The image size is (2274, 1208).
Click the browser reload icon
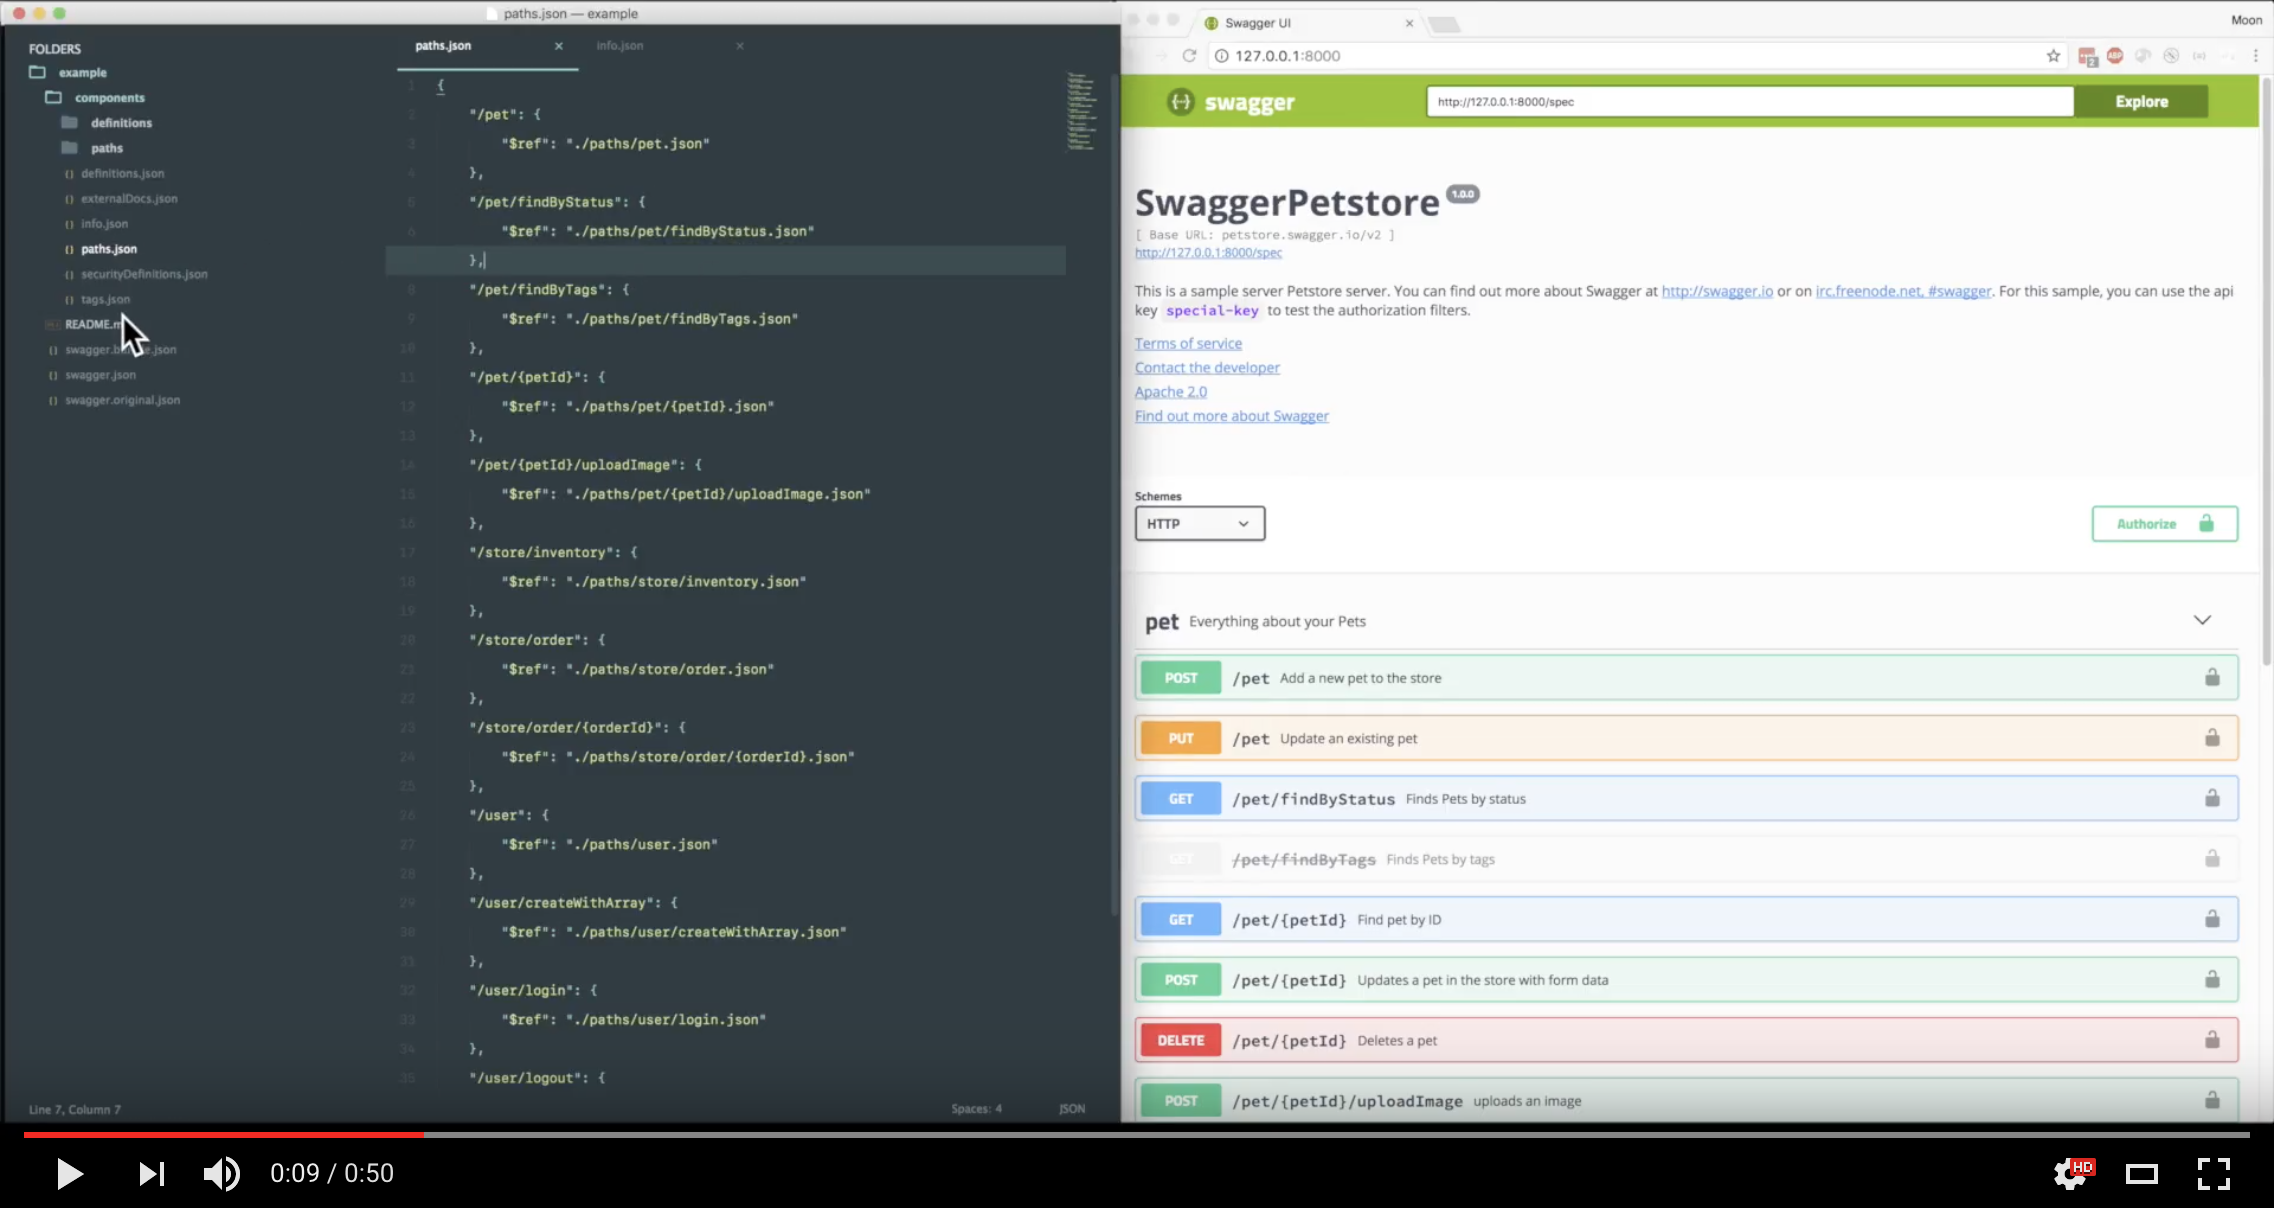[x=1189, y=56]
